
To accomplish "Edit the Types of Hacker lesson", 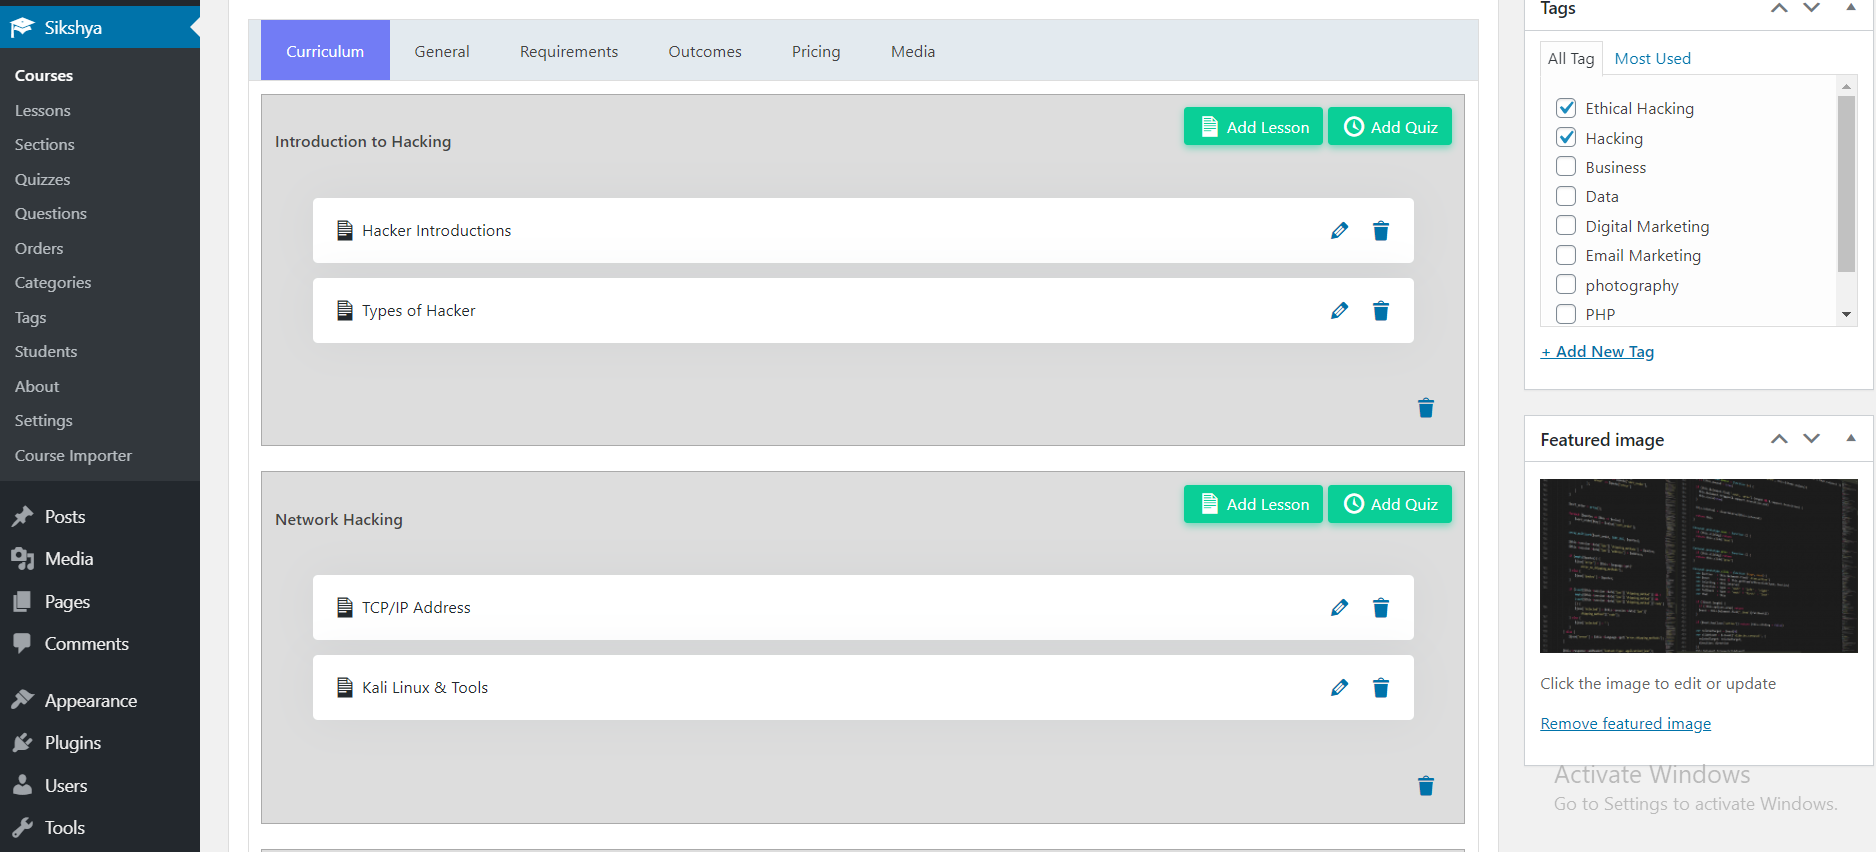I will (x=1339, y=311).
